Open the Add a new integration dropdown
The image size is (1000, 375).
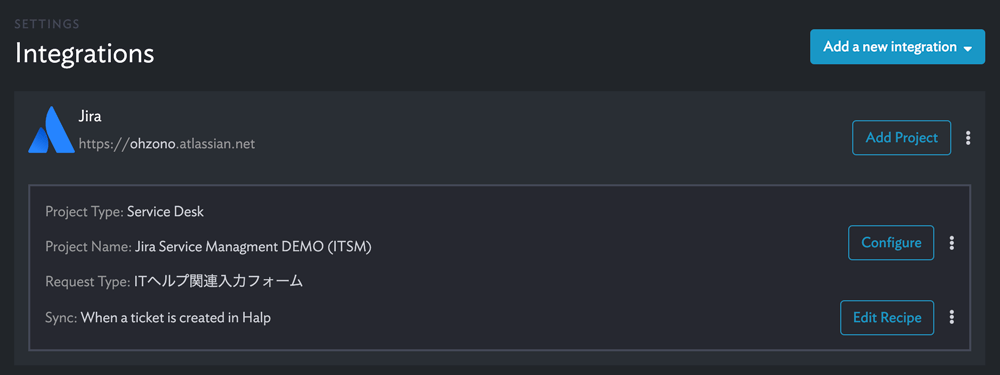(897, 47)
